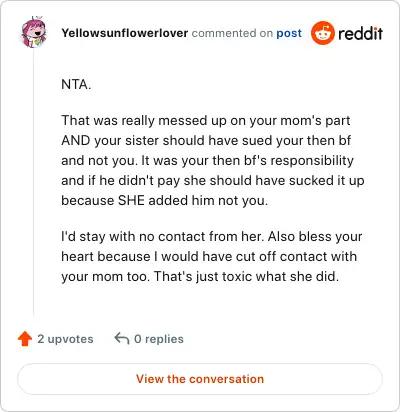Click the line starting "and not you. It was"
Image resolution: width=400 pixels, height=412 pixels.
point(207,160)
